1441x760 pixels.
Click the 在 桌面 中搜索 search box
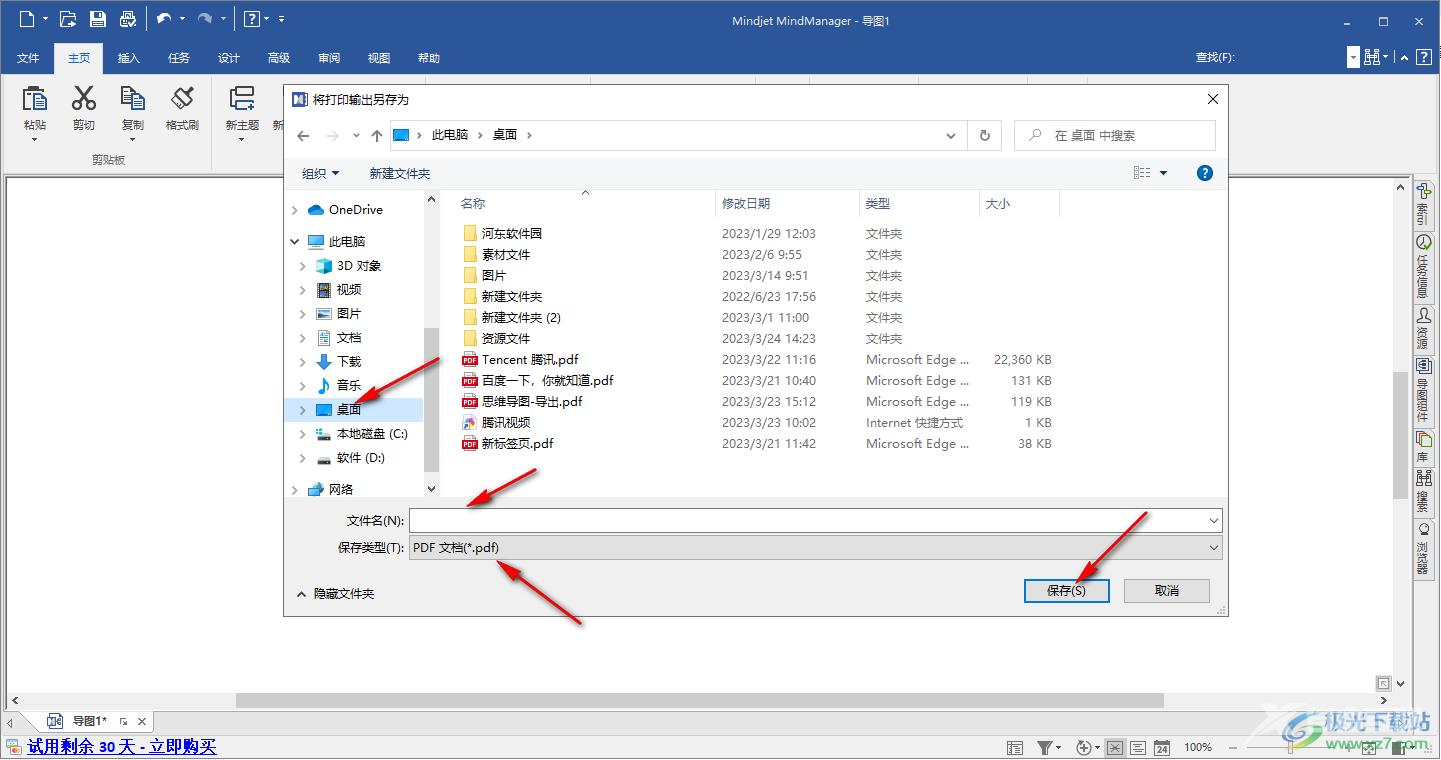coord(1115,135)
